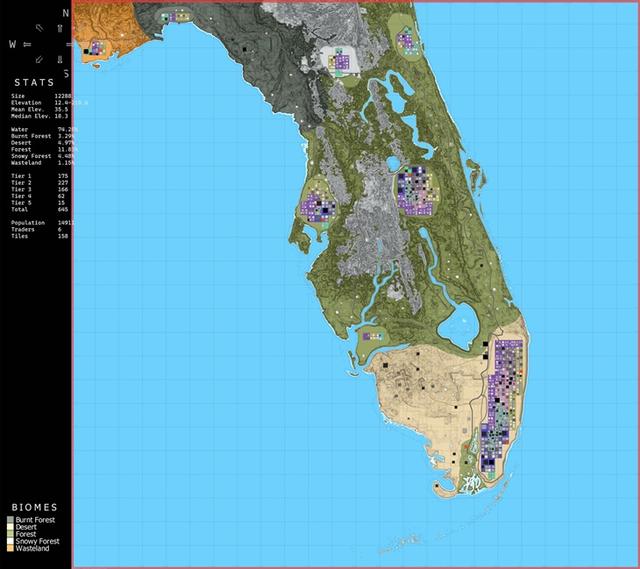Select the Desert percentage stat
Screen dimensions: 640x569
(43, 143)
